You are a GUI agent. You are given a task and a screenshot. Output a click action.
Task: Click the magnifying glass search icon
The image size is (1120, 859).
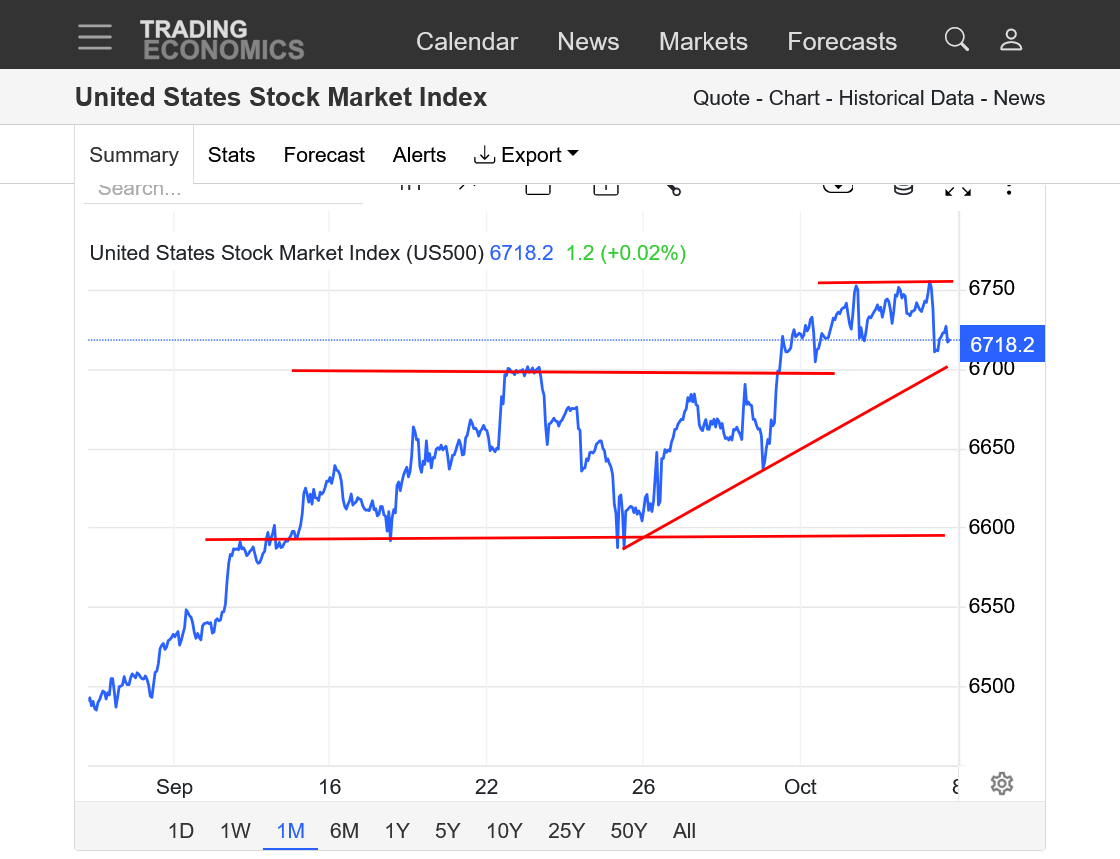[956, 40]
